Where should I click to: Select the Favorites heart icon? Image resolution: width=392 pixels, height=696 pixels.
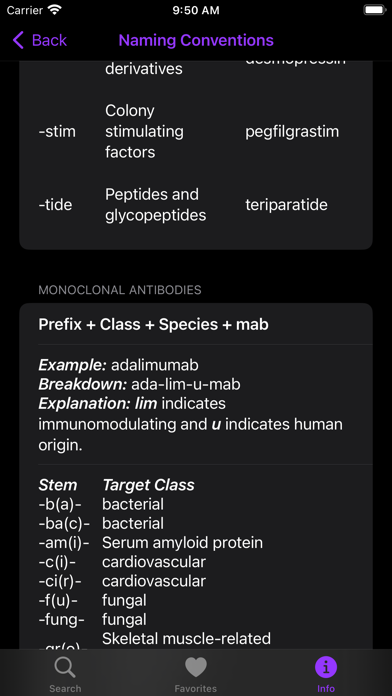(x=196, y=667)
